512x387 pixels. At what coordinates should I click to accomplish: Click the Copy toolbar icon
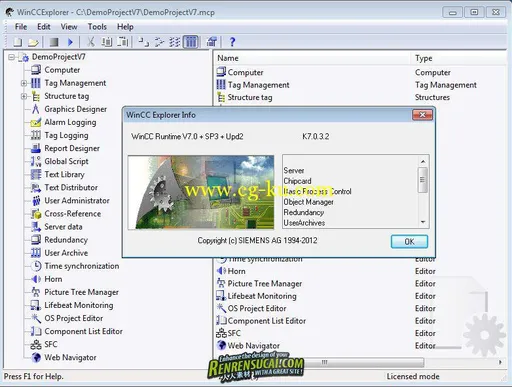pyautogui.click(x=107, y=42)
